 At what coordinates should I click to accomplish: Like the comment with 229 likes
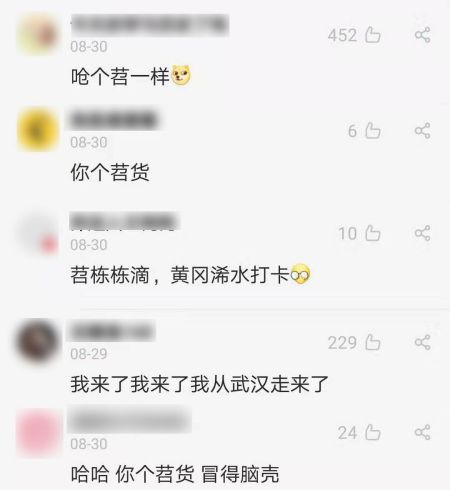click(x=373, y=342)
